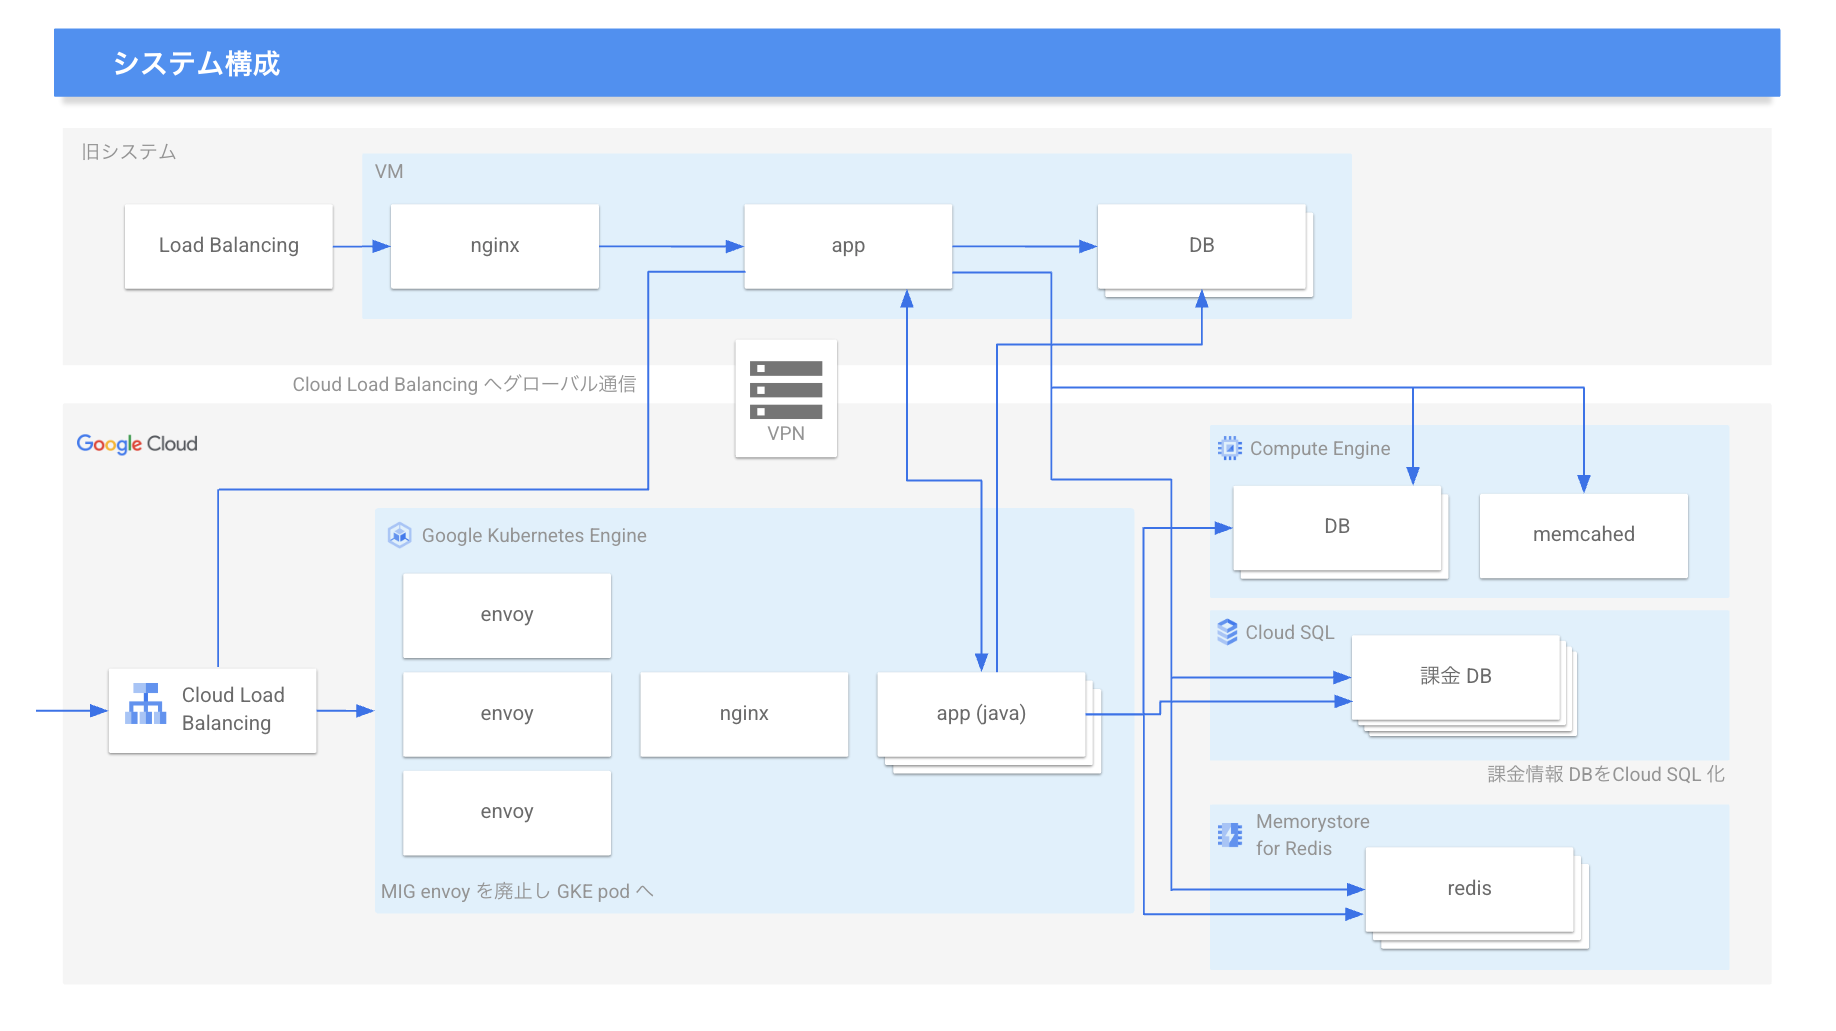Viewport: 1836px width, 1031px height.
Task: Select the Load Balancing box in 旧システム
Action: point(229,246)
